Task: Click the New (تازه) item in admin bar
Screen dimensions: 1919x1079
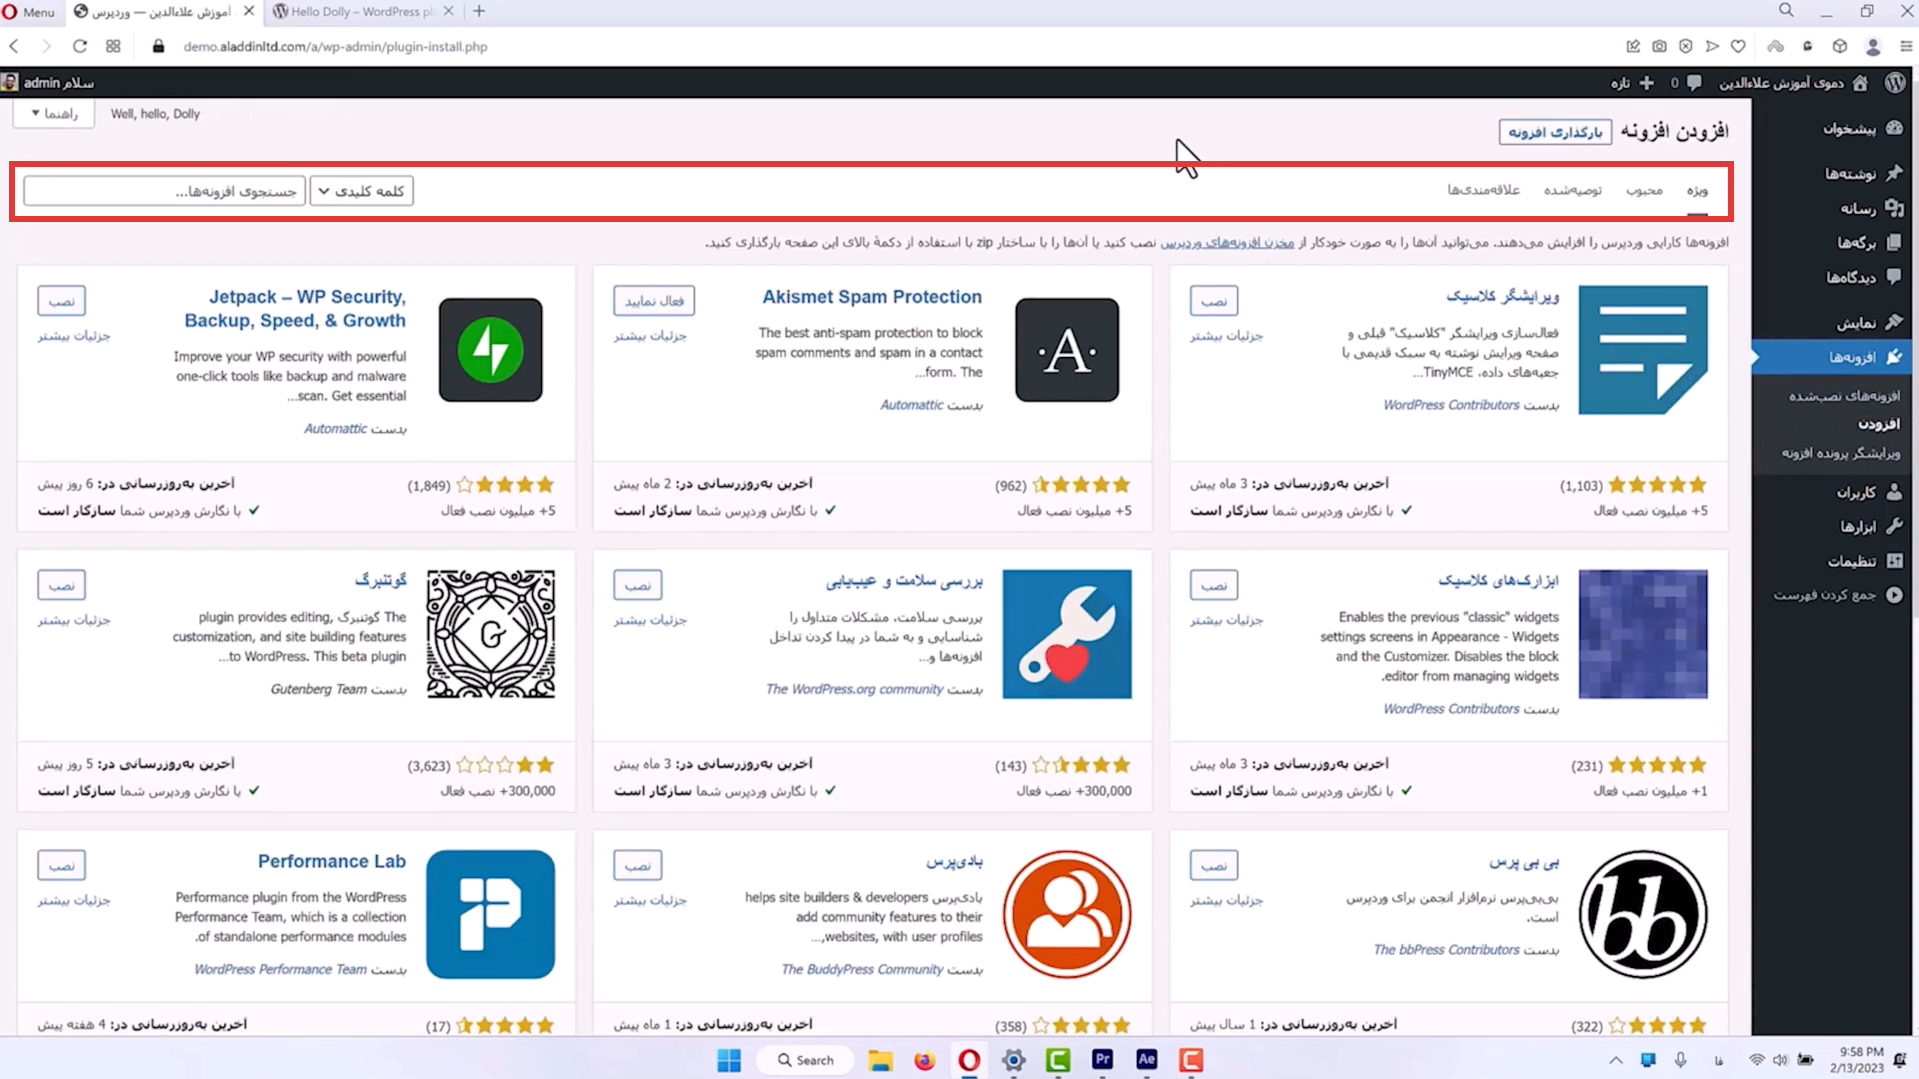Action: (1632, 83)
